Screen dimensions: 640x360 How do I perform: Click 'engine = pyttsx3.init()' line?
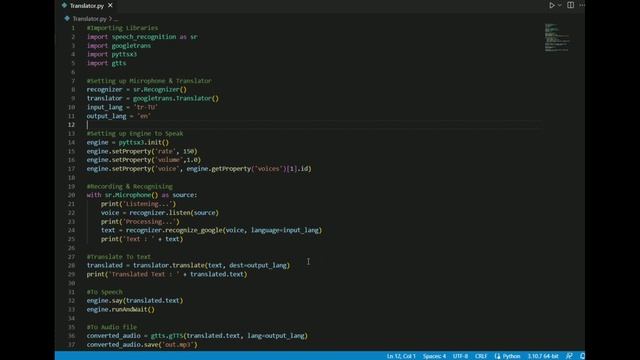(127, 142)
